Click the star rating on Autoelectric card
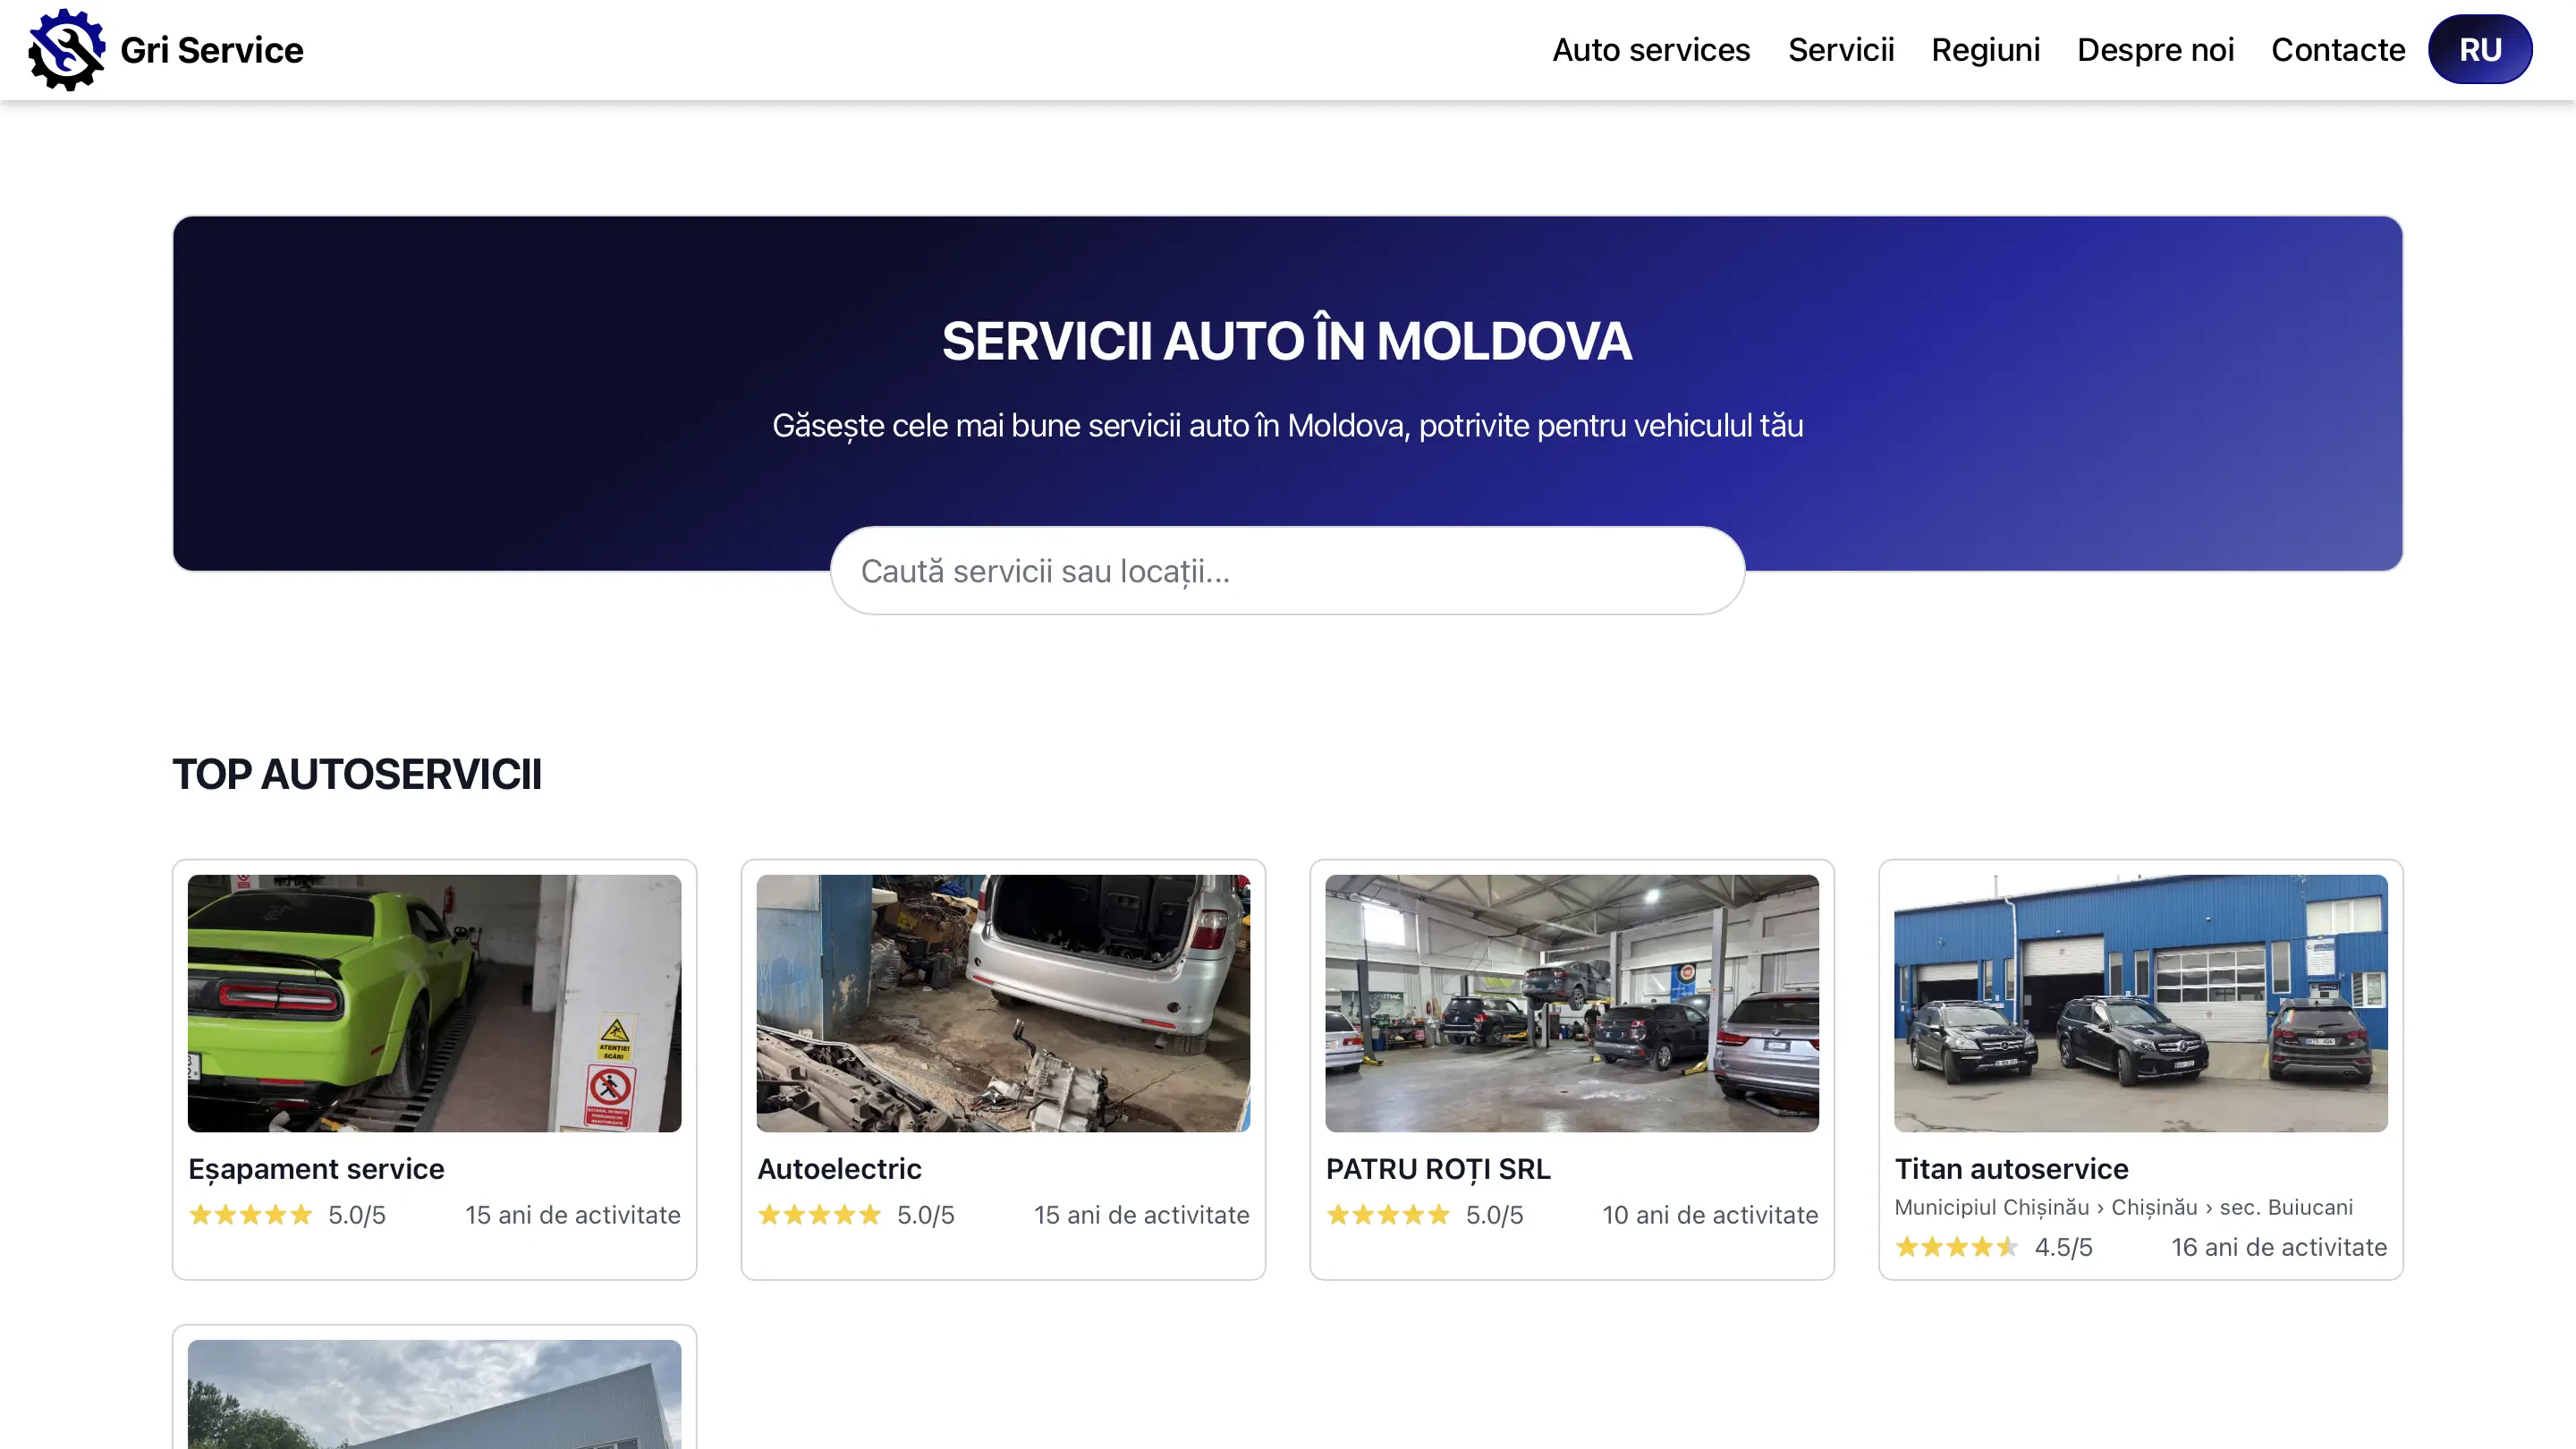 820,1214
